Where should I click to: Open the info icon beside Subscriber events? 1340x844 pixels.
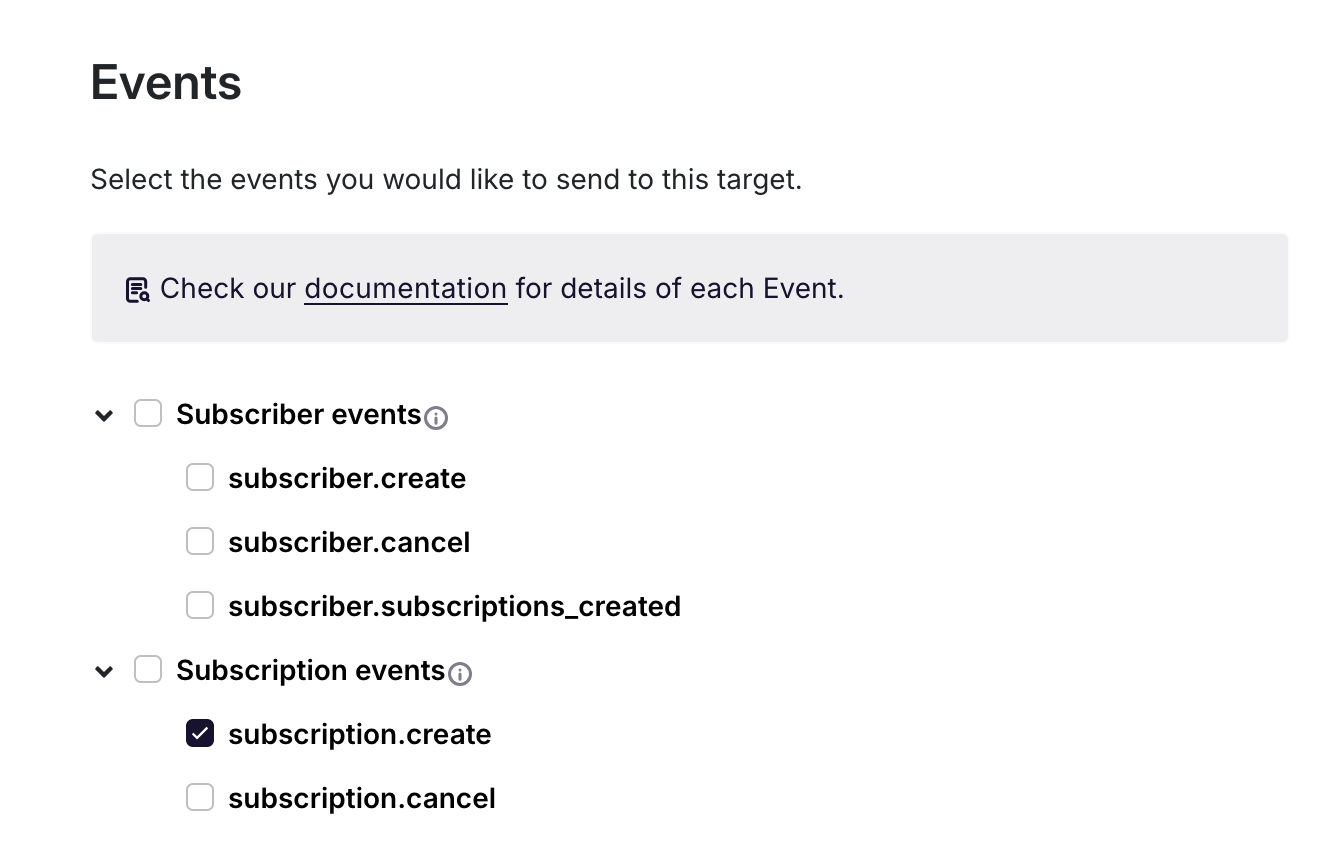(436, 420)
